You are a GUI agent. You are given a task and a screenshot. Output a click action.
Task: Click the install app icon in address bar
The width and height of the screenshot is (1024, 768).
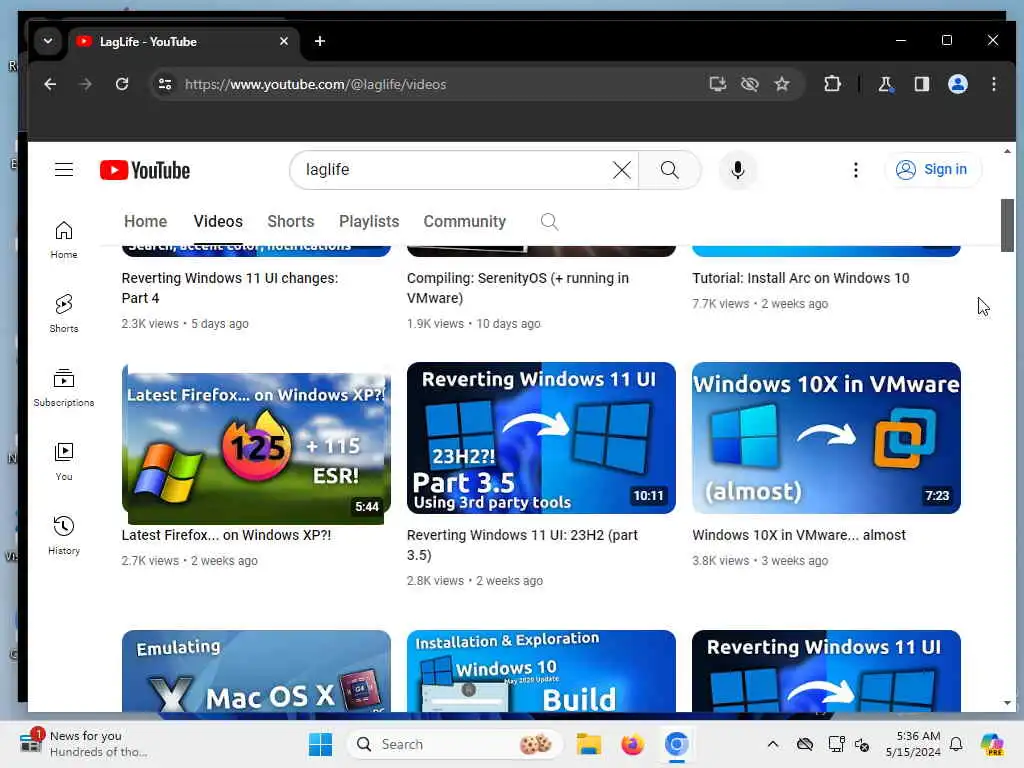tap(717, 84)
